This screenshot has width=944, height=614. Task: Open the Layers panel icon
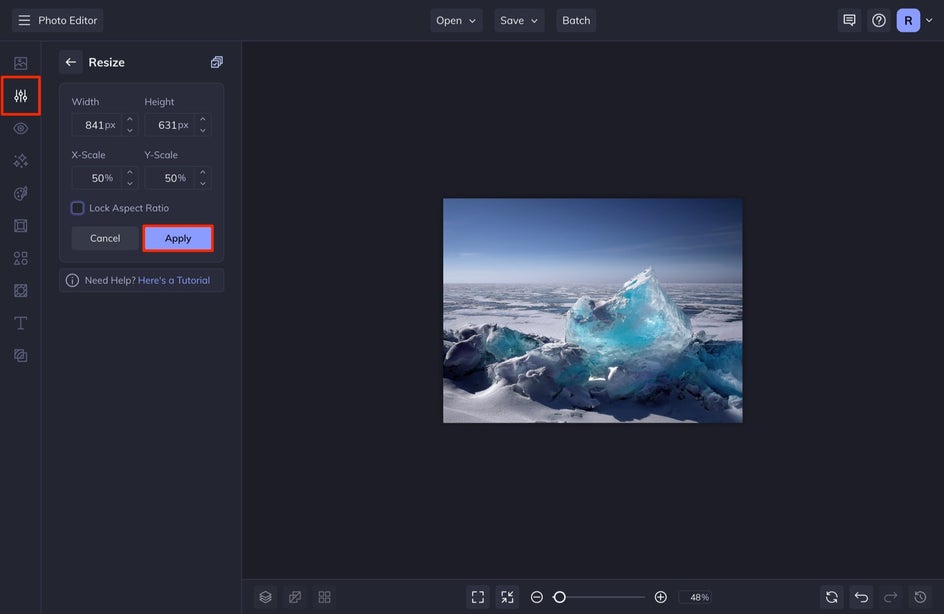tap(266, 597)
